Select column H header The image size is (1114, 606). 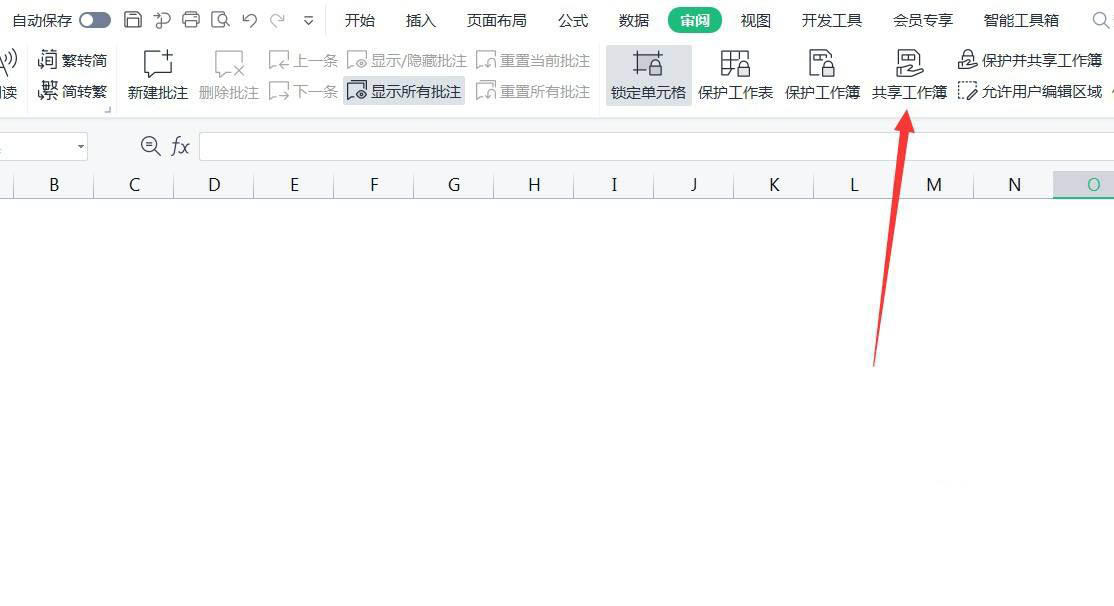[534, 185]
